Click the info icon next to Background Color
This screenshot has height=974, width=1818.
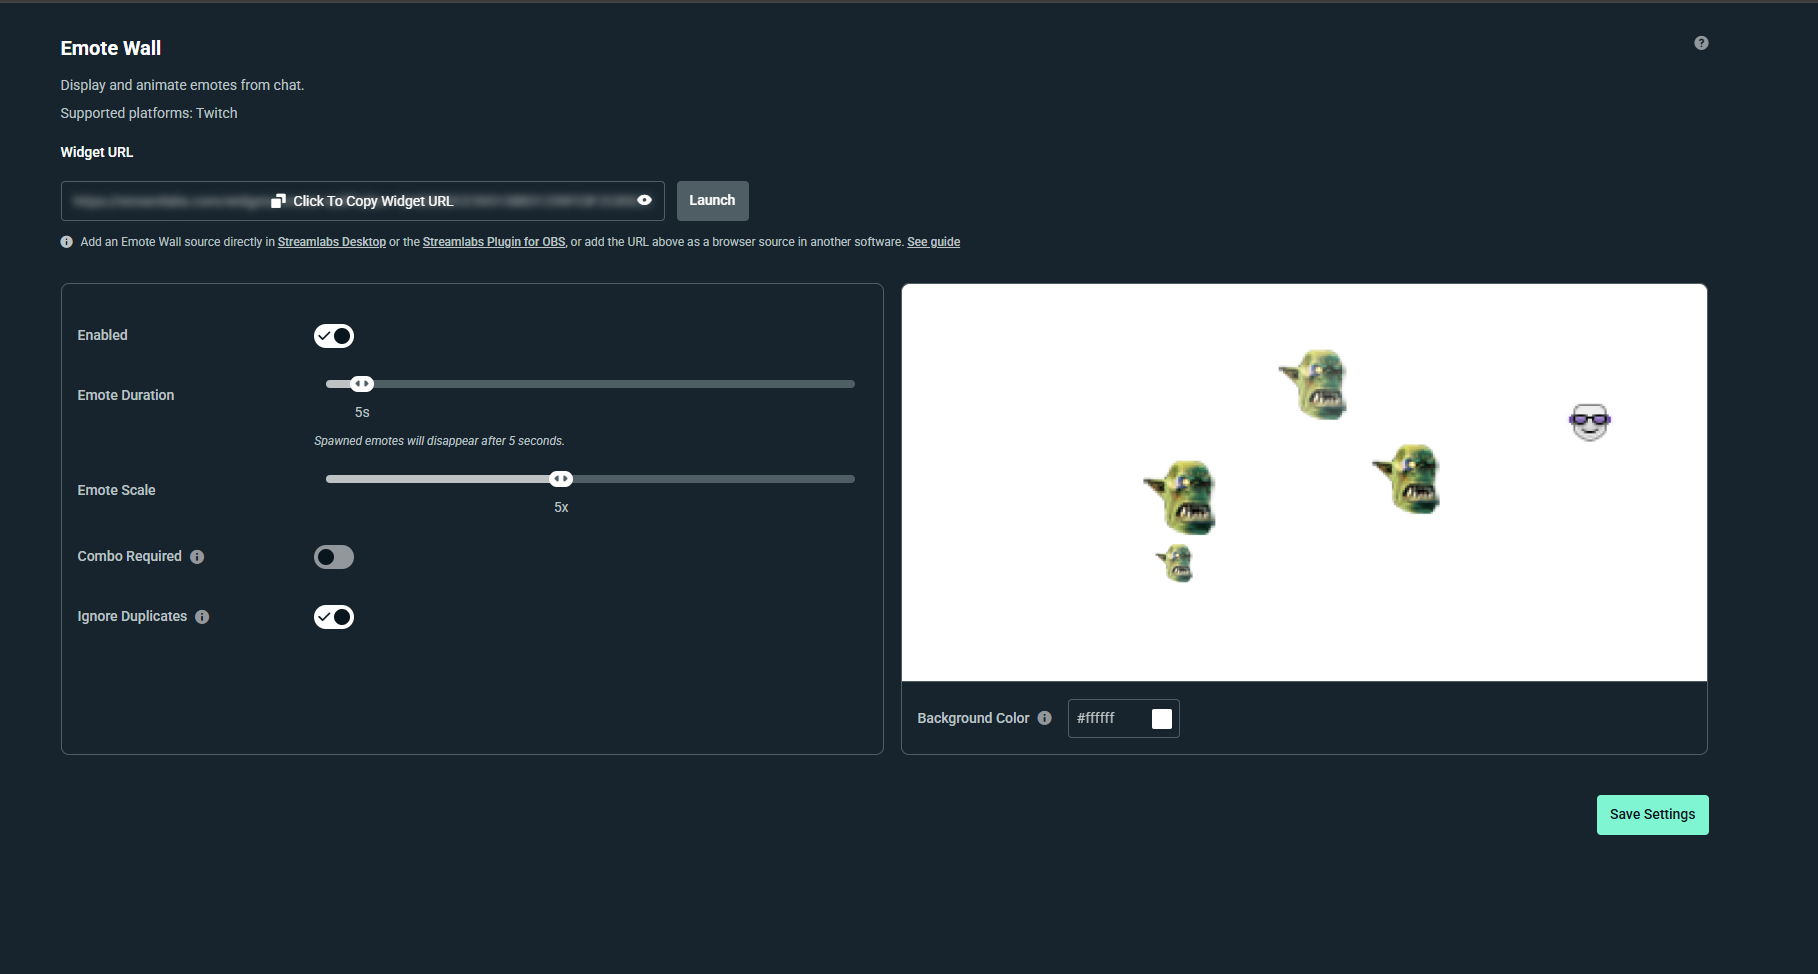1044,718
